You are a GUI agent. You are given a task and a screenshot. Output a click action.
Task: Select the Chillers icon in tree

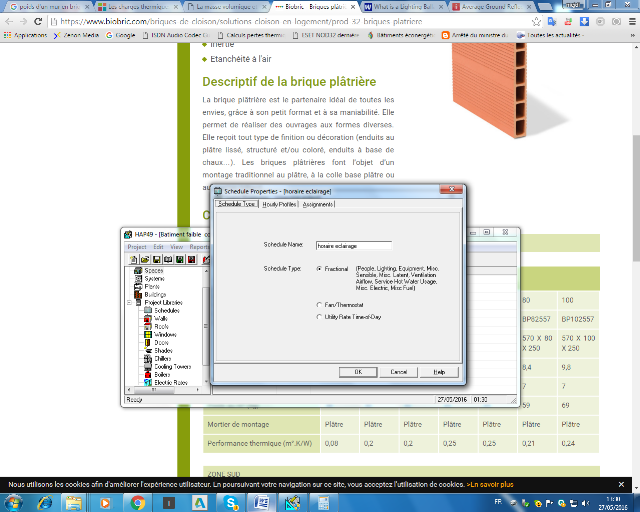[148, 358]
